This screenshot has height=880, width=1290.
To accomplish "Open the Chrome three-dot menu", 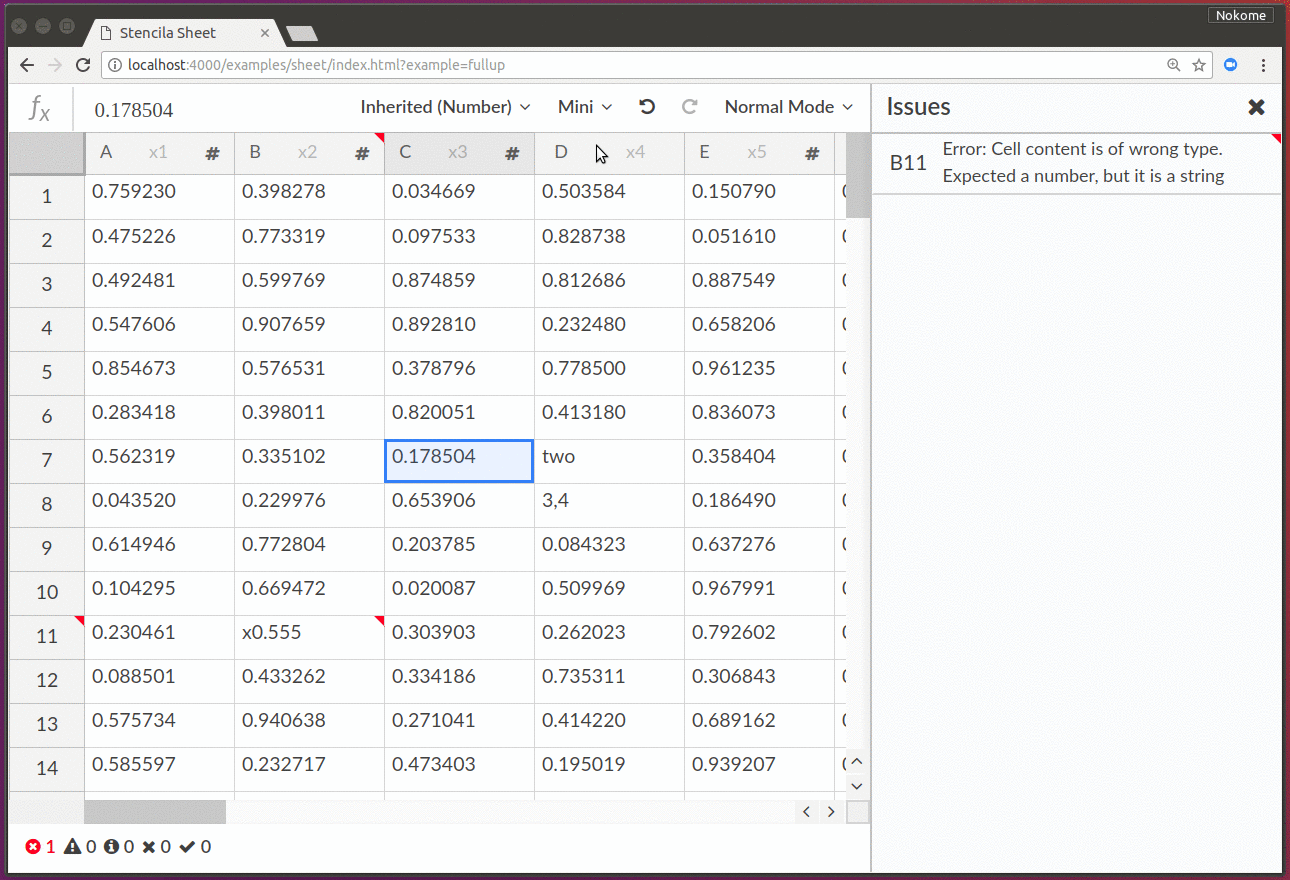I will (1264, 65).
